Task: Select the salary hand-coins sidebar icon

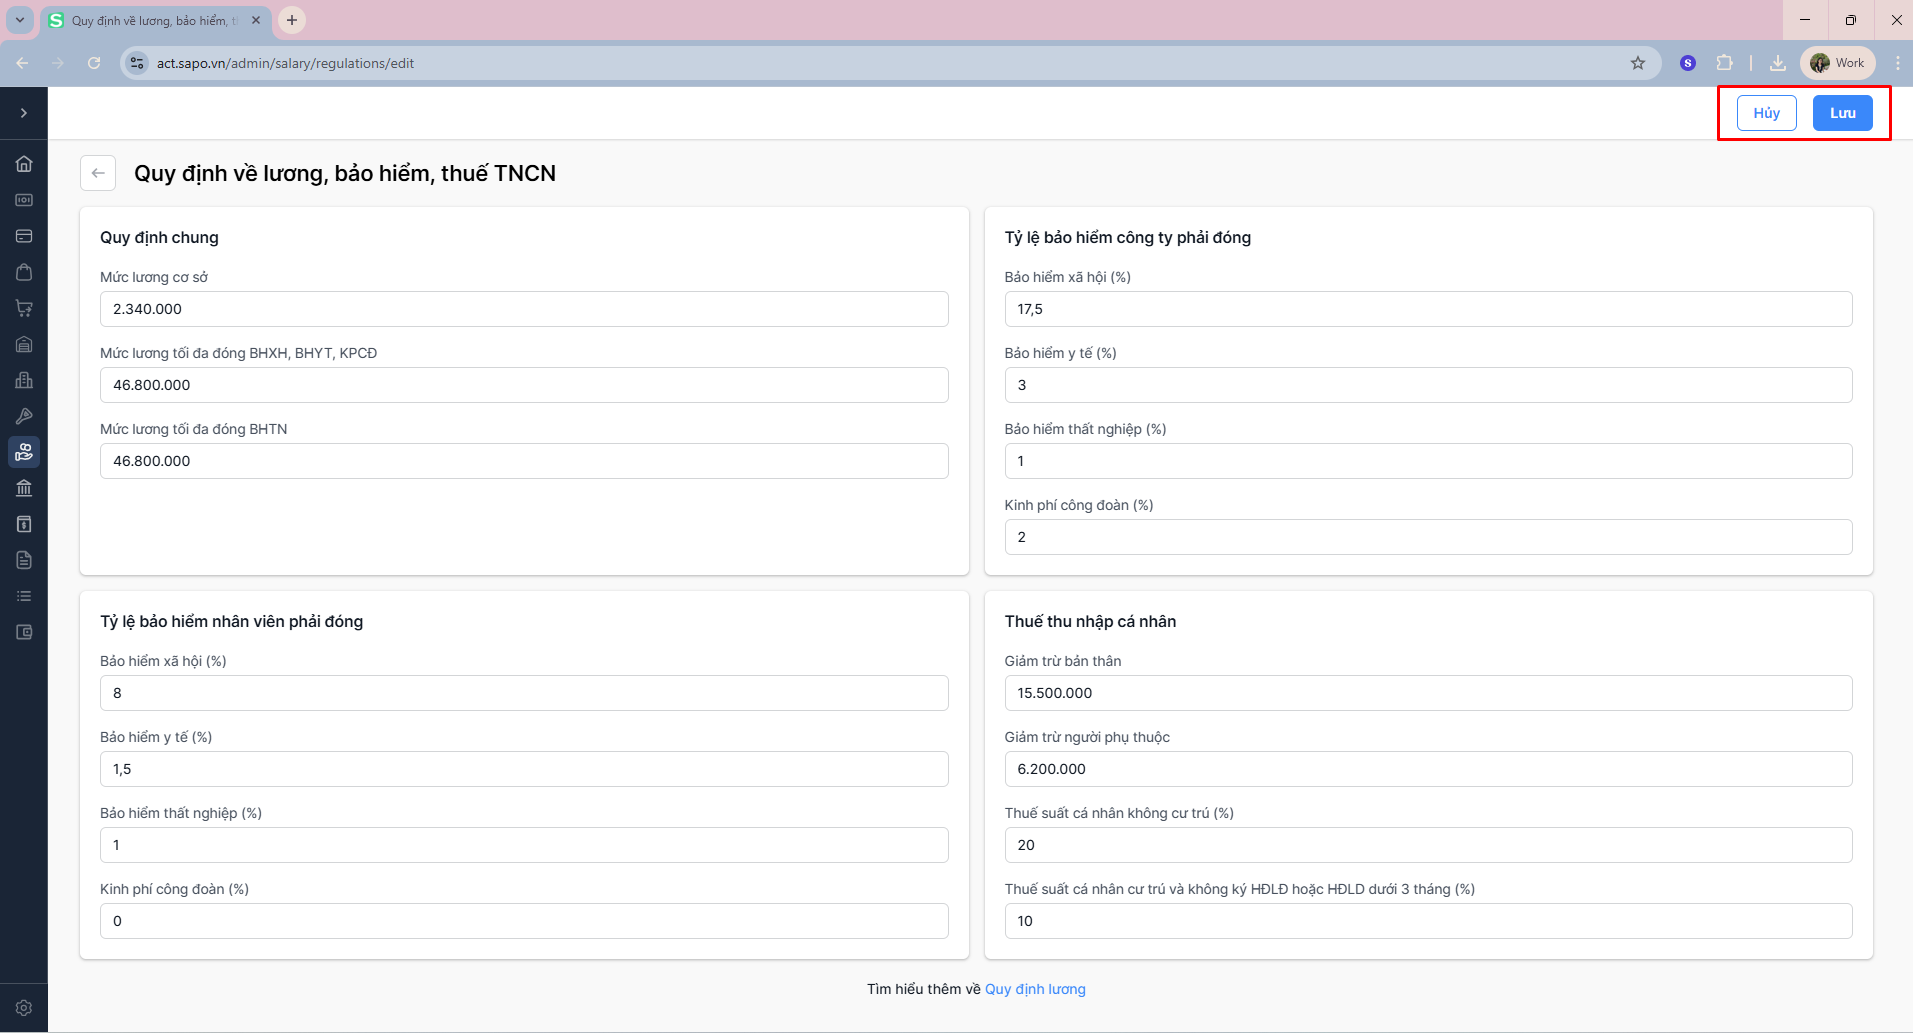Action: tap(24, 452)
